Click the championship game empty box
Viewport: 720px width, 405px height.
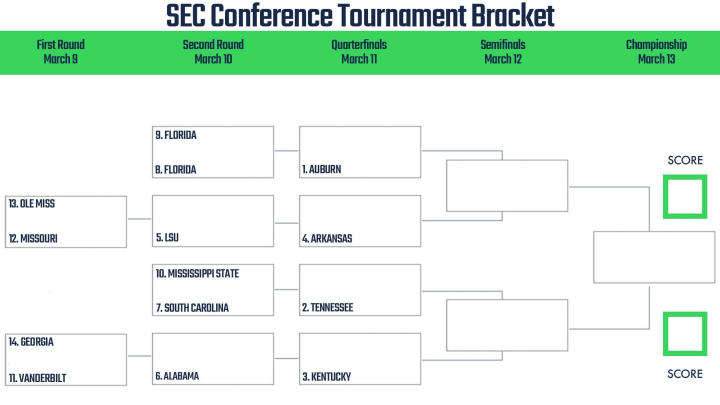(x=654, y=257)
